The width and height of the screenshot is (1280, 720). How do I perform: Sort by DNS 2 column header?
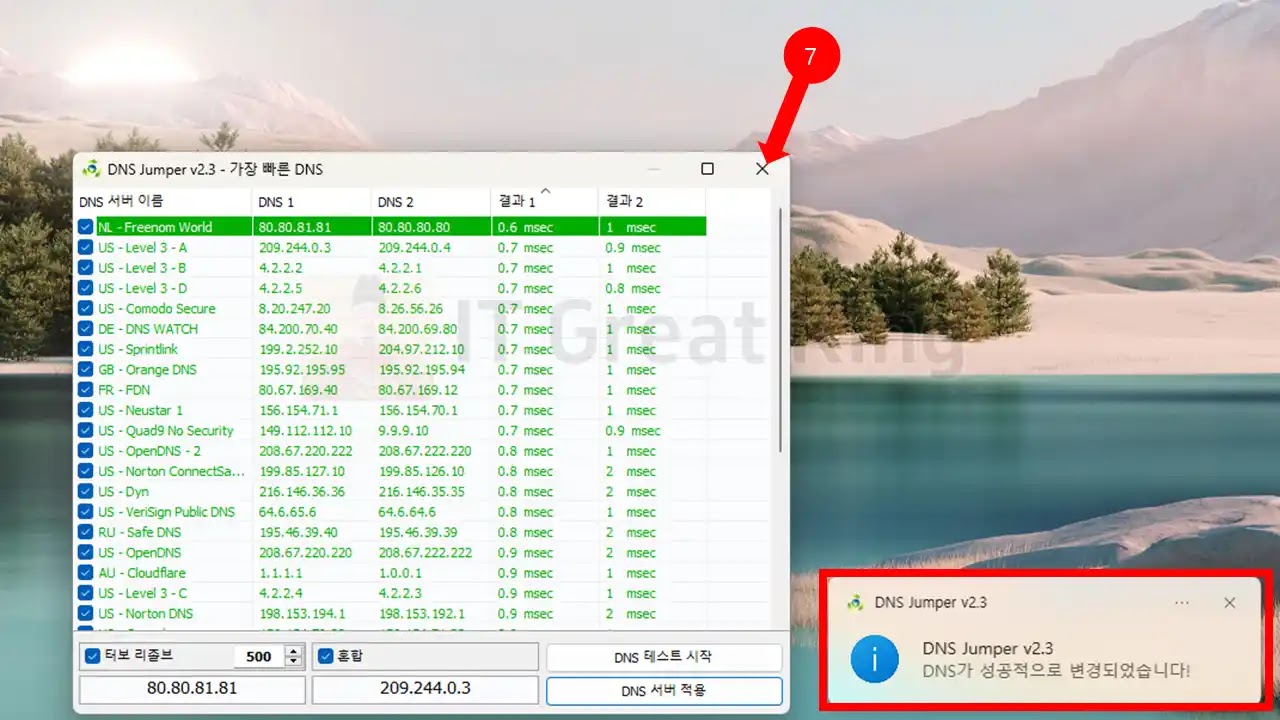pyautogui.click(x=431, y=201)
